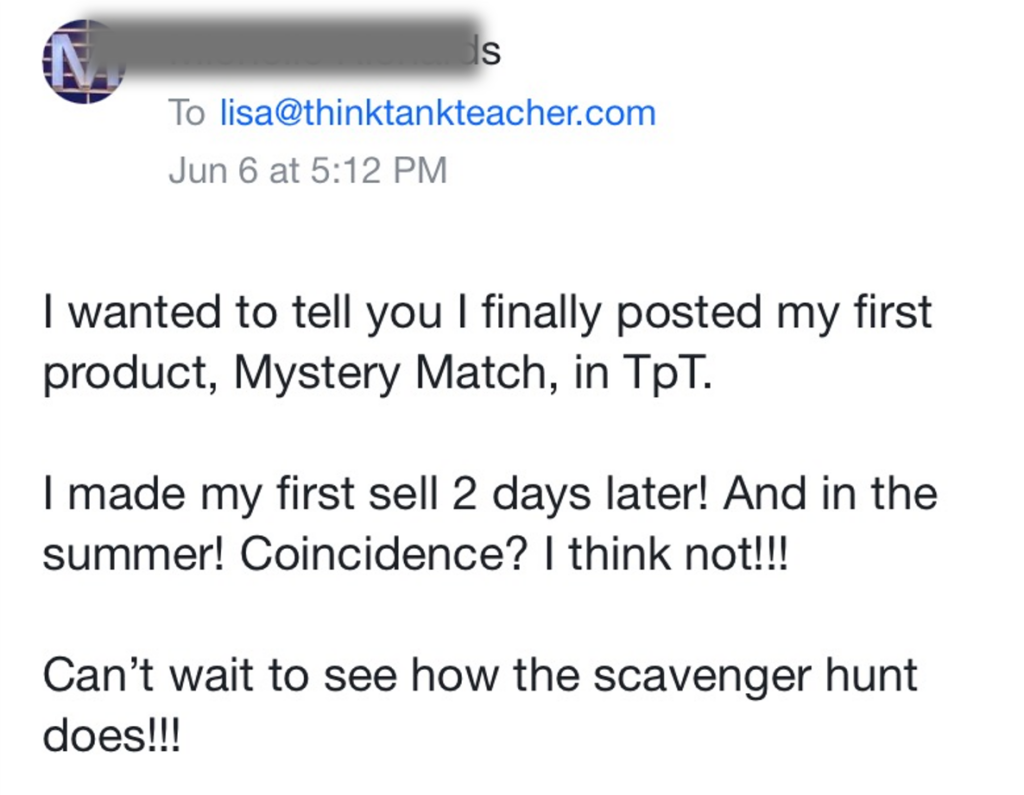1024x795 pixels.
Task: Click the phrase "I think not!!!"
Action: pos(666,554)
